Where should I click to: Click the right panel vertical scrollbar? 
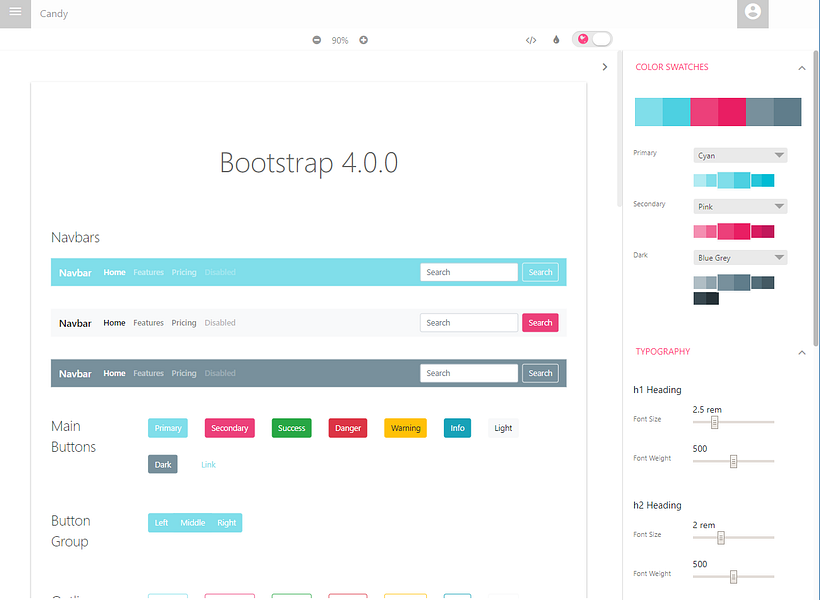815,199
